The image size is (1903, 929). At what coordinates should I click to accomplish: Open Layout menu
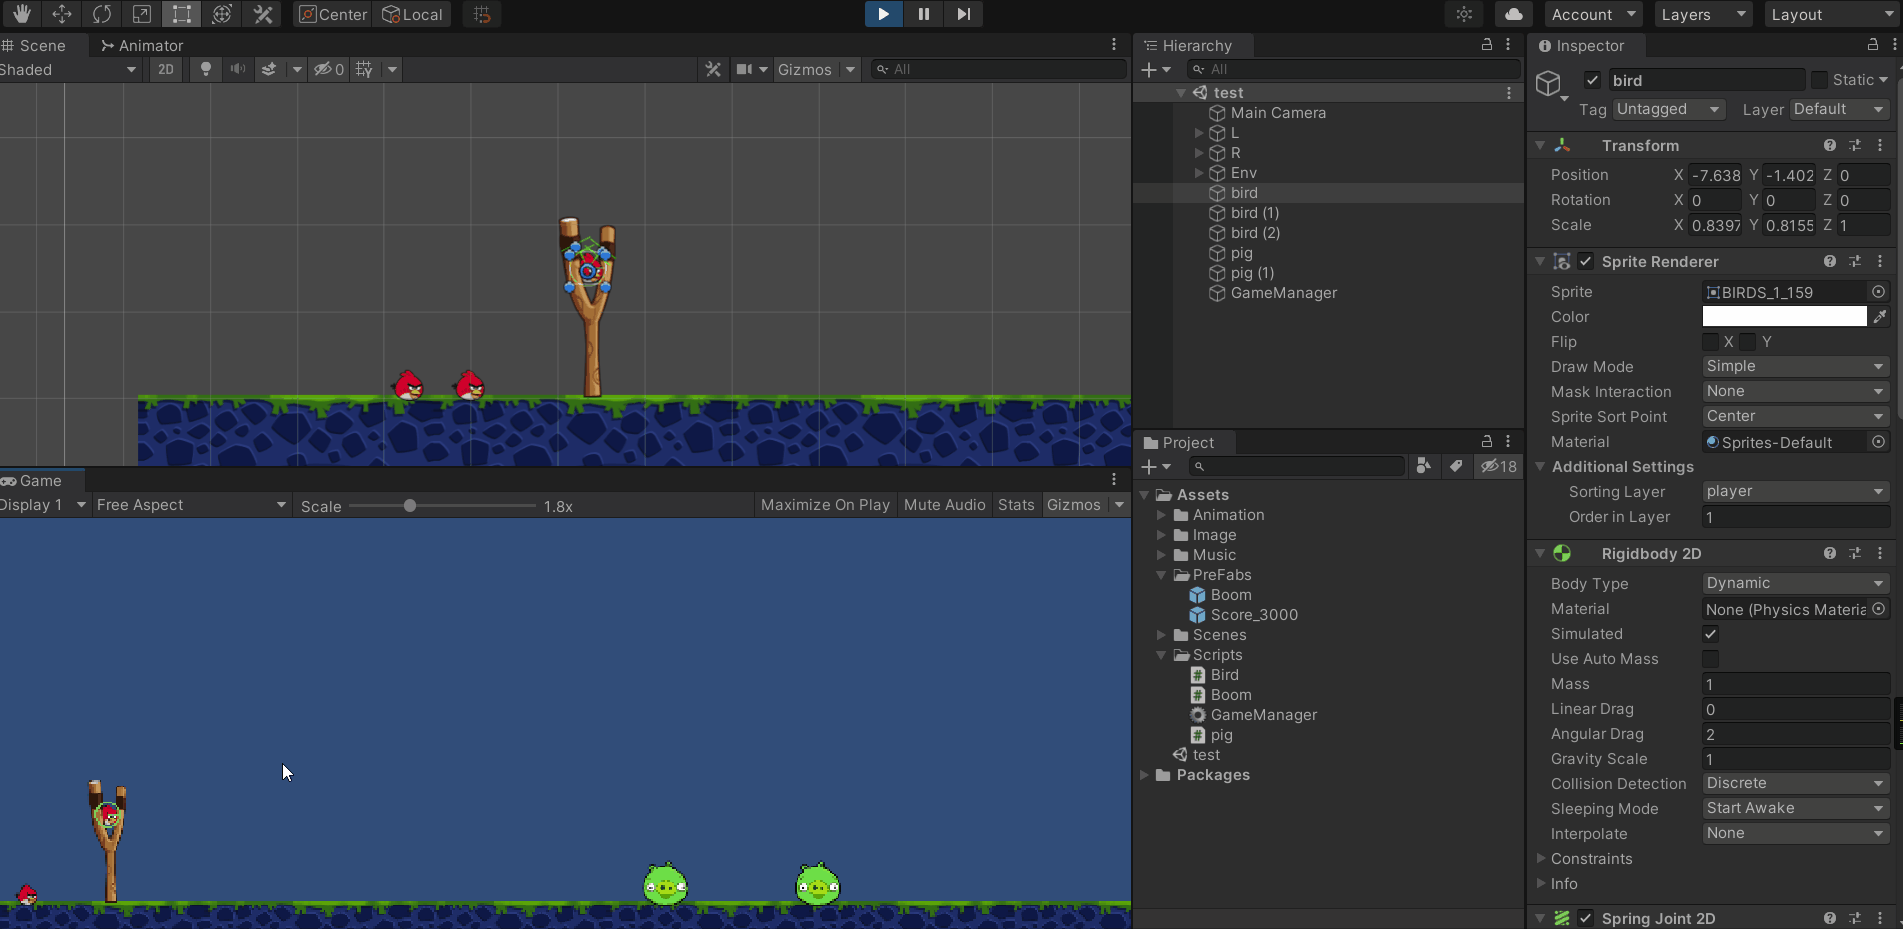coord(1832,14)
